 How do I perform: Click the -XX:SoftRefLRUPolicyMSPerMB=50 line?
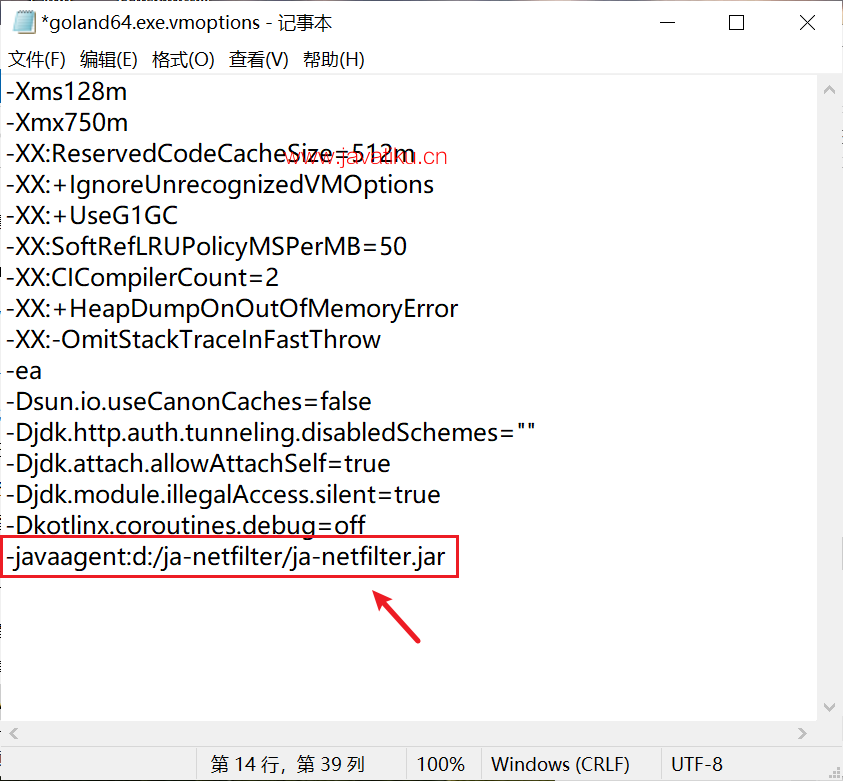click(x=206, y=247)
